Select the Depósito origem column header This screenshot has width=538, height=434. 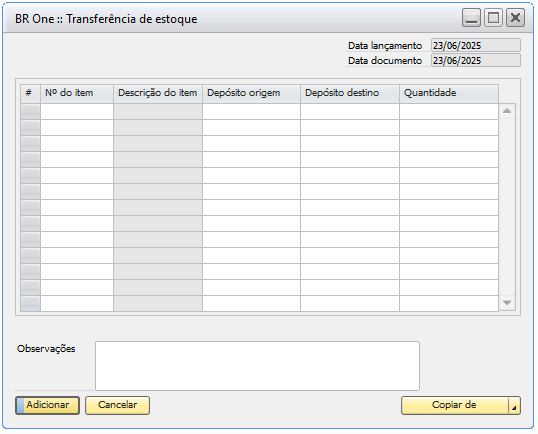(252, 93)
